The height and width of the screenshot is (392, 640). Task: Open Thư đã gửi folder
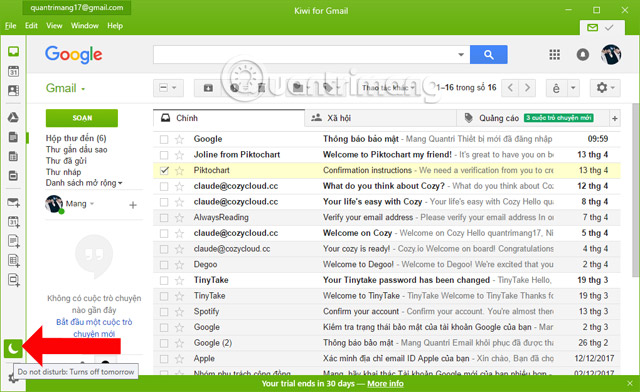(66, 161)
